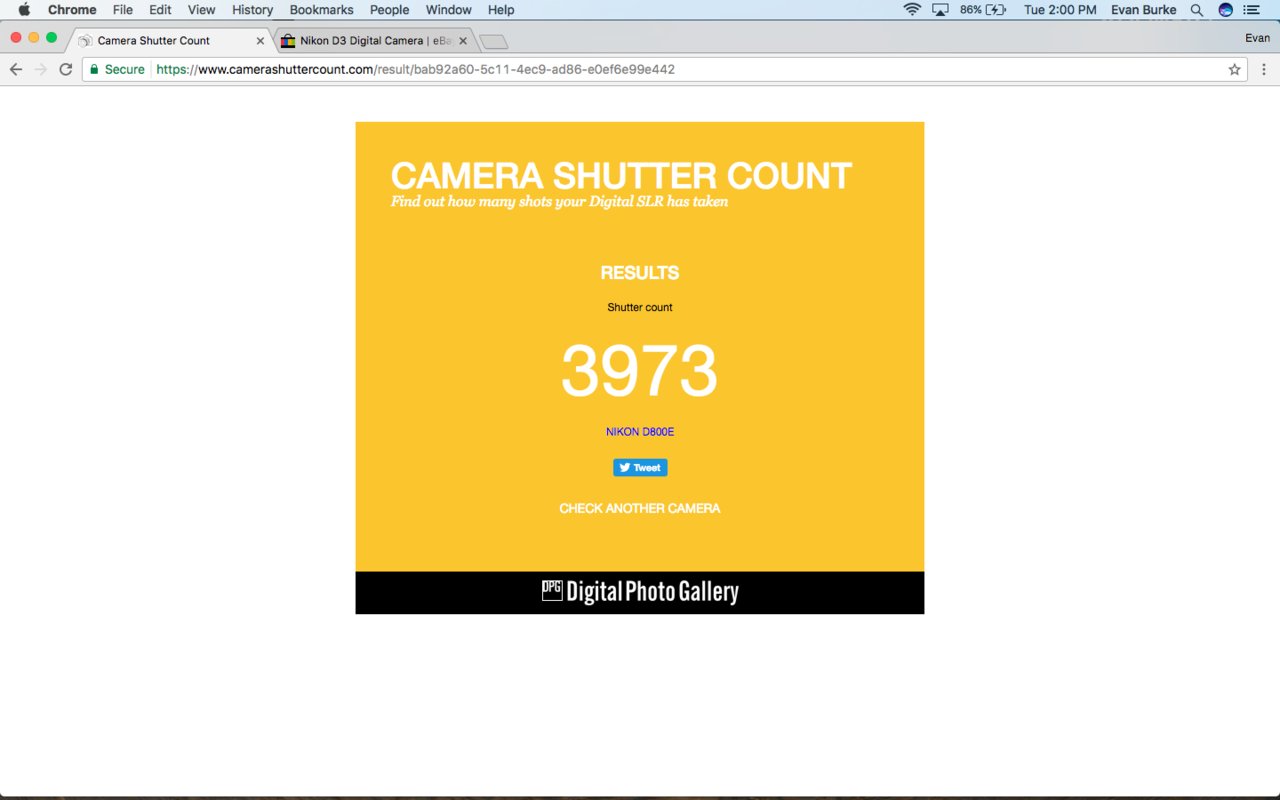
Task: Click the Digital Photo Gallery logo
Action: pyautogui.click(x=640, y=592)
